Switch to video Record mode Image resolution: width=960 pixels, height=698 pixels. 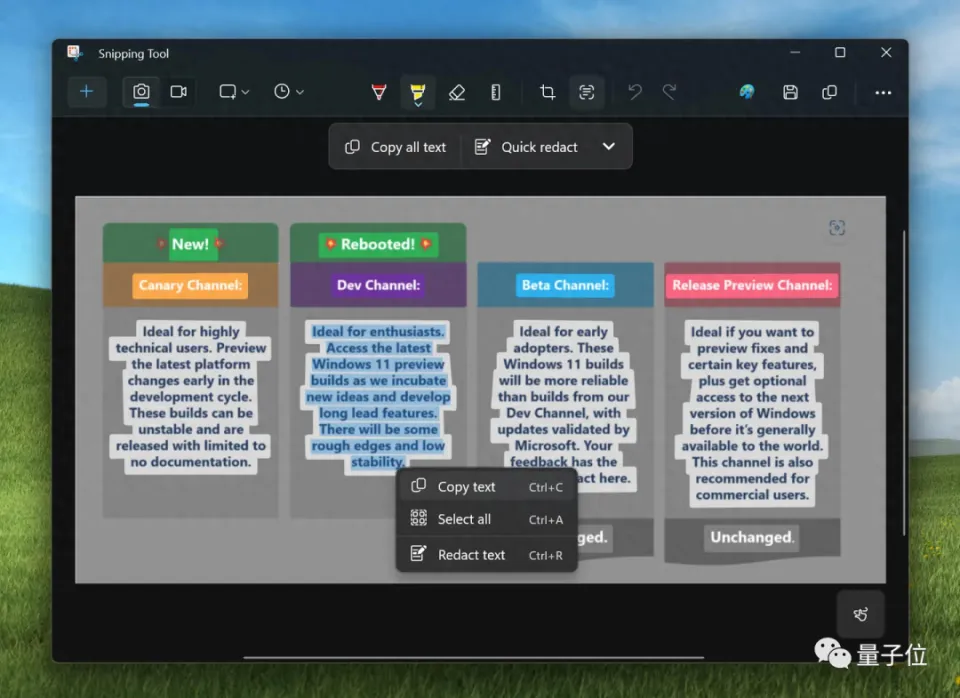[178, 92]
